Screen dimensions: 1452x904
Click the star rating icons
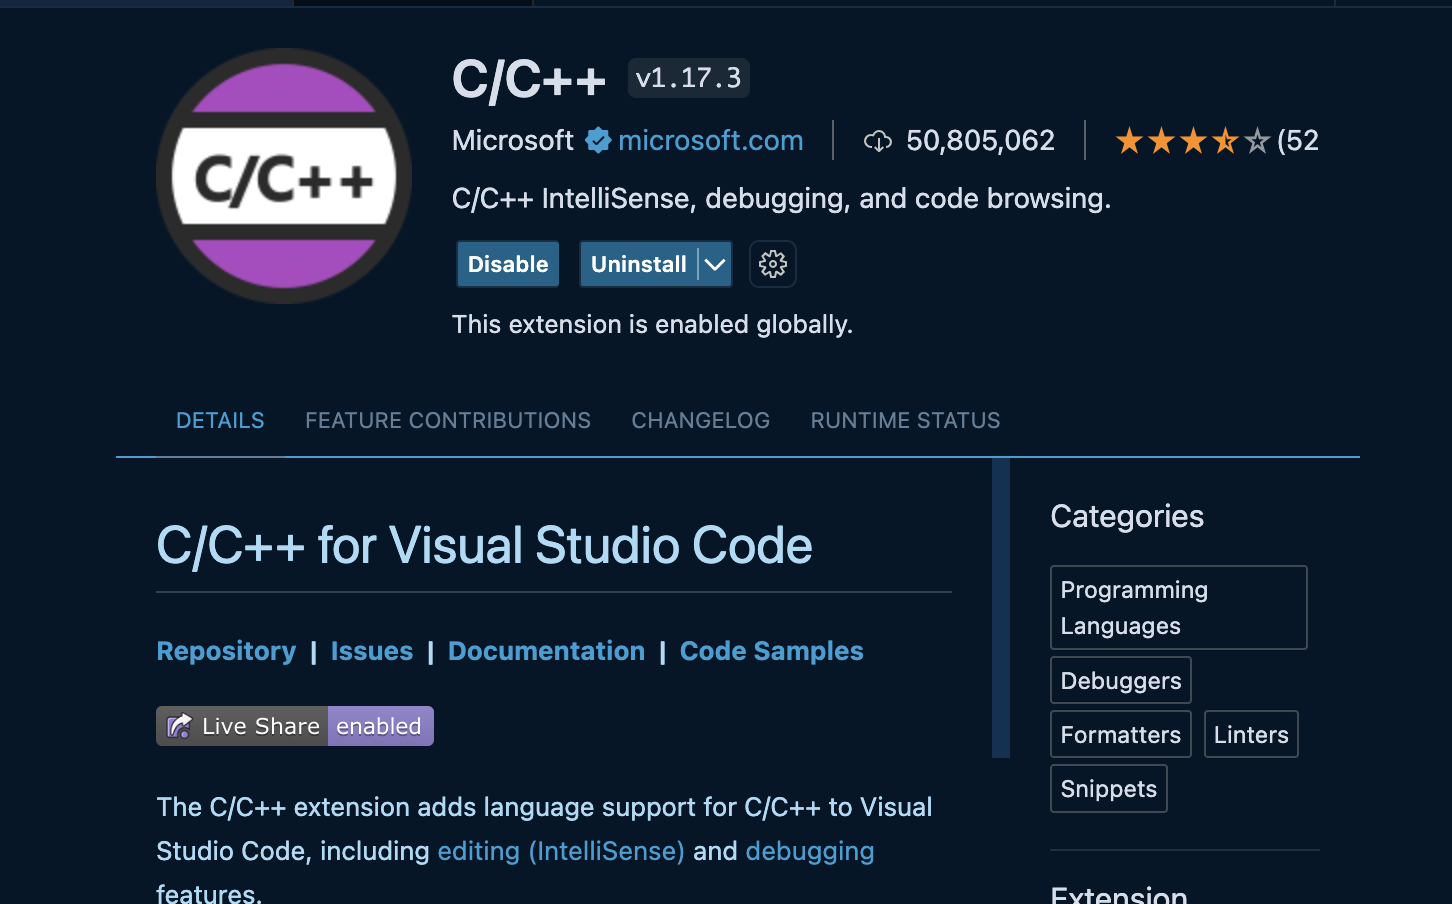click(x=1192, y=141)
